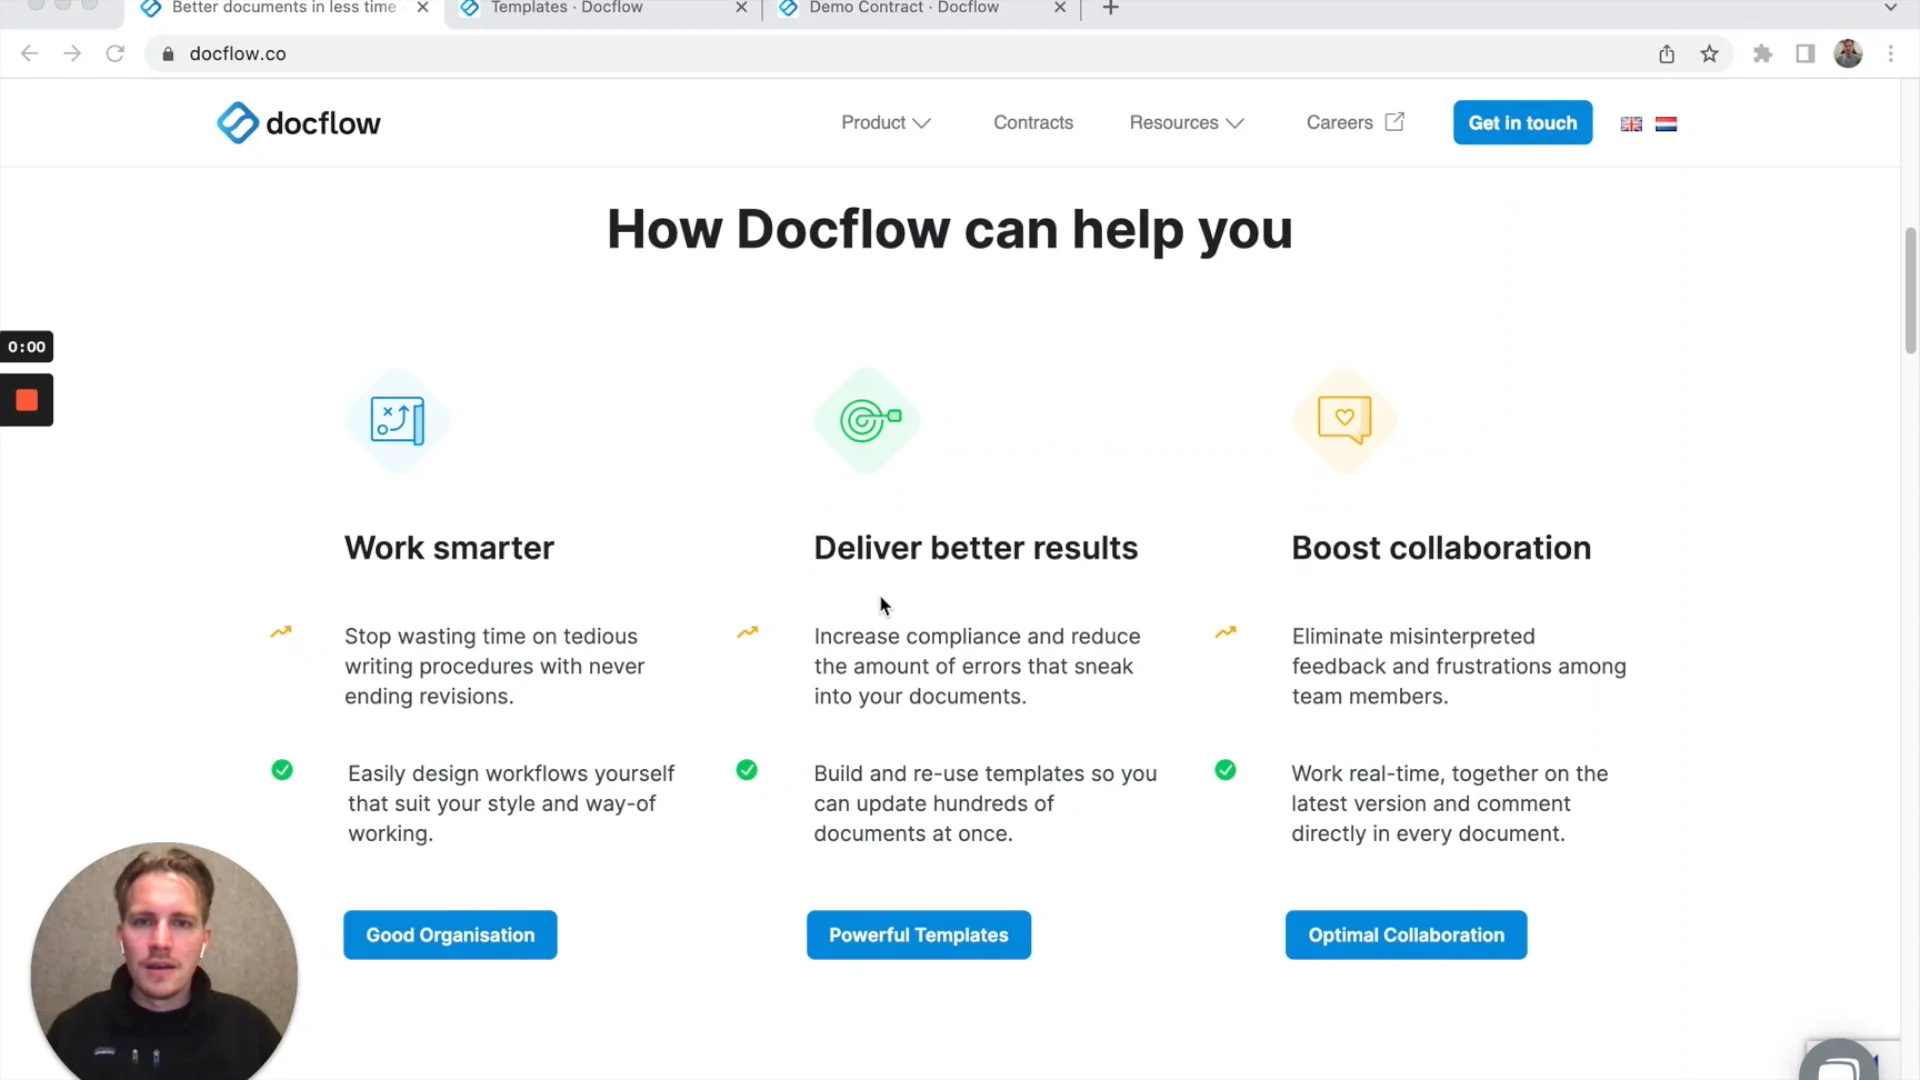
Task: Reload the page with the refresh icon
Action: tap(115, 53)
